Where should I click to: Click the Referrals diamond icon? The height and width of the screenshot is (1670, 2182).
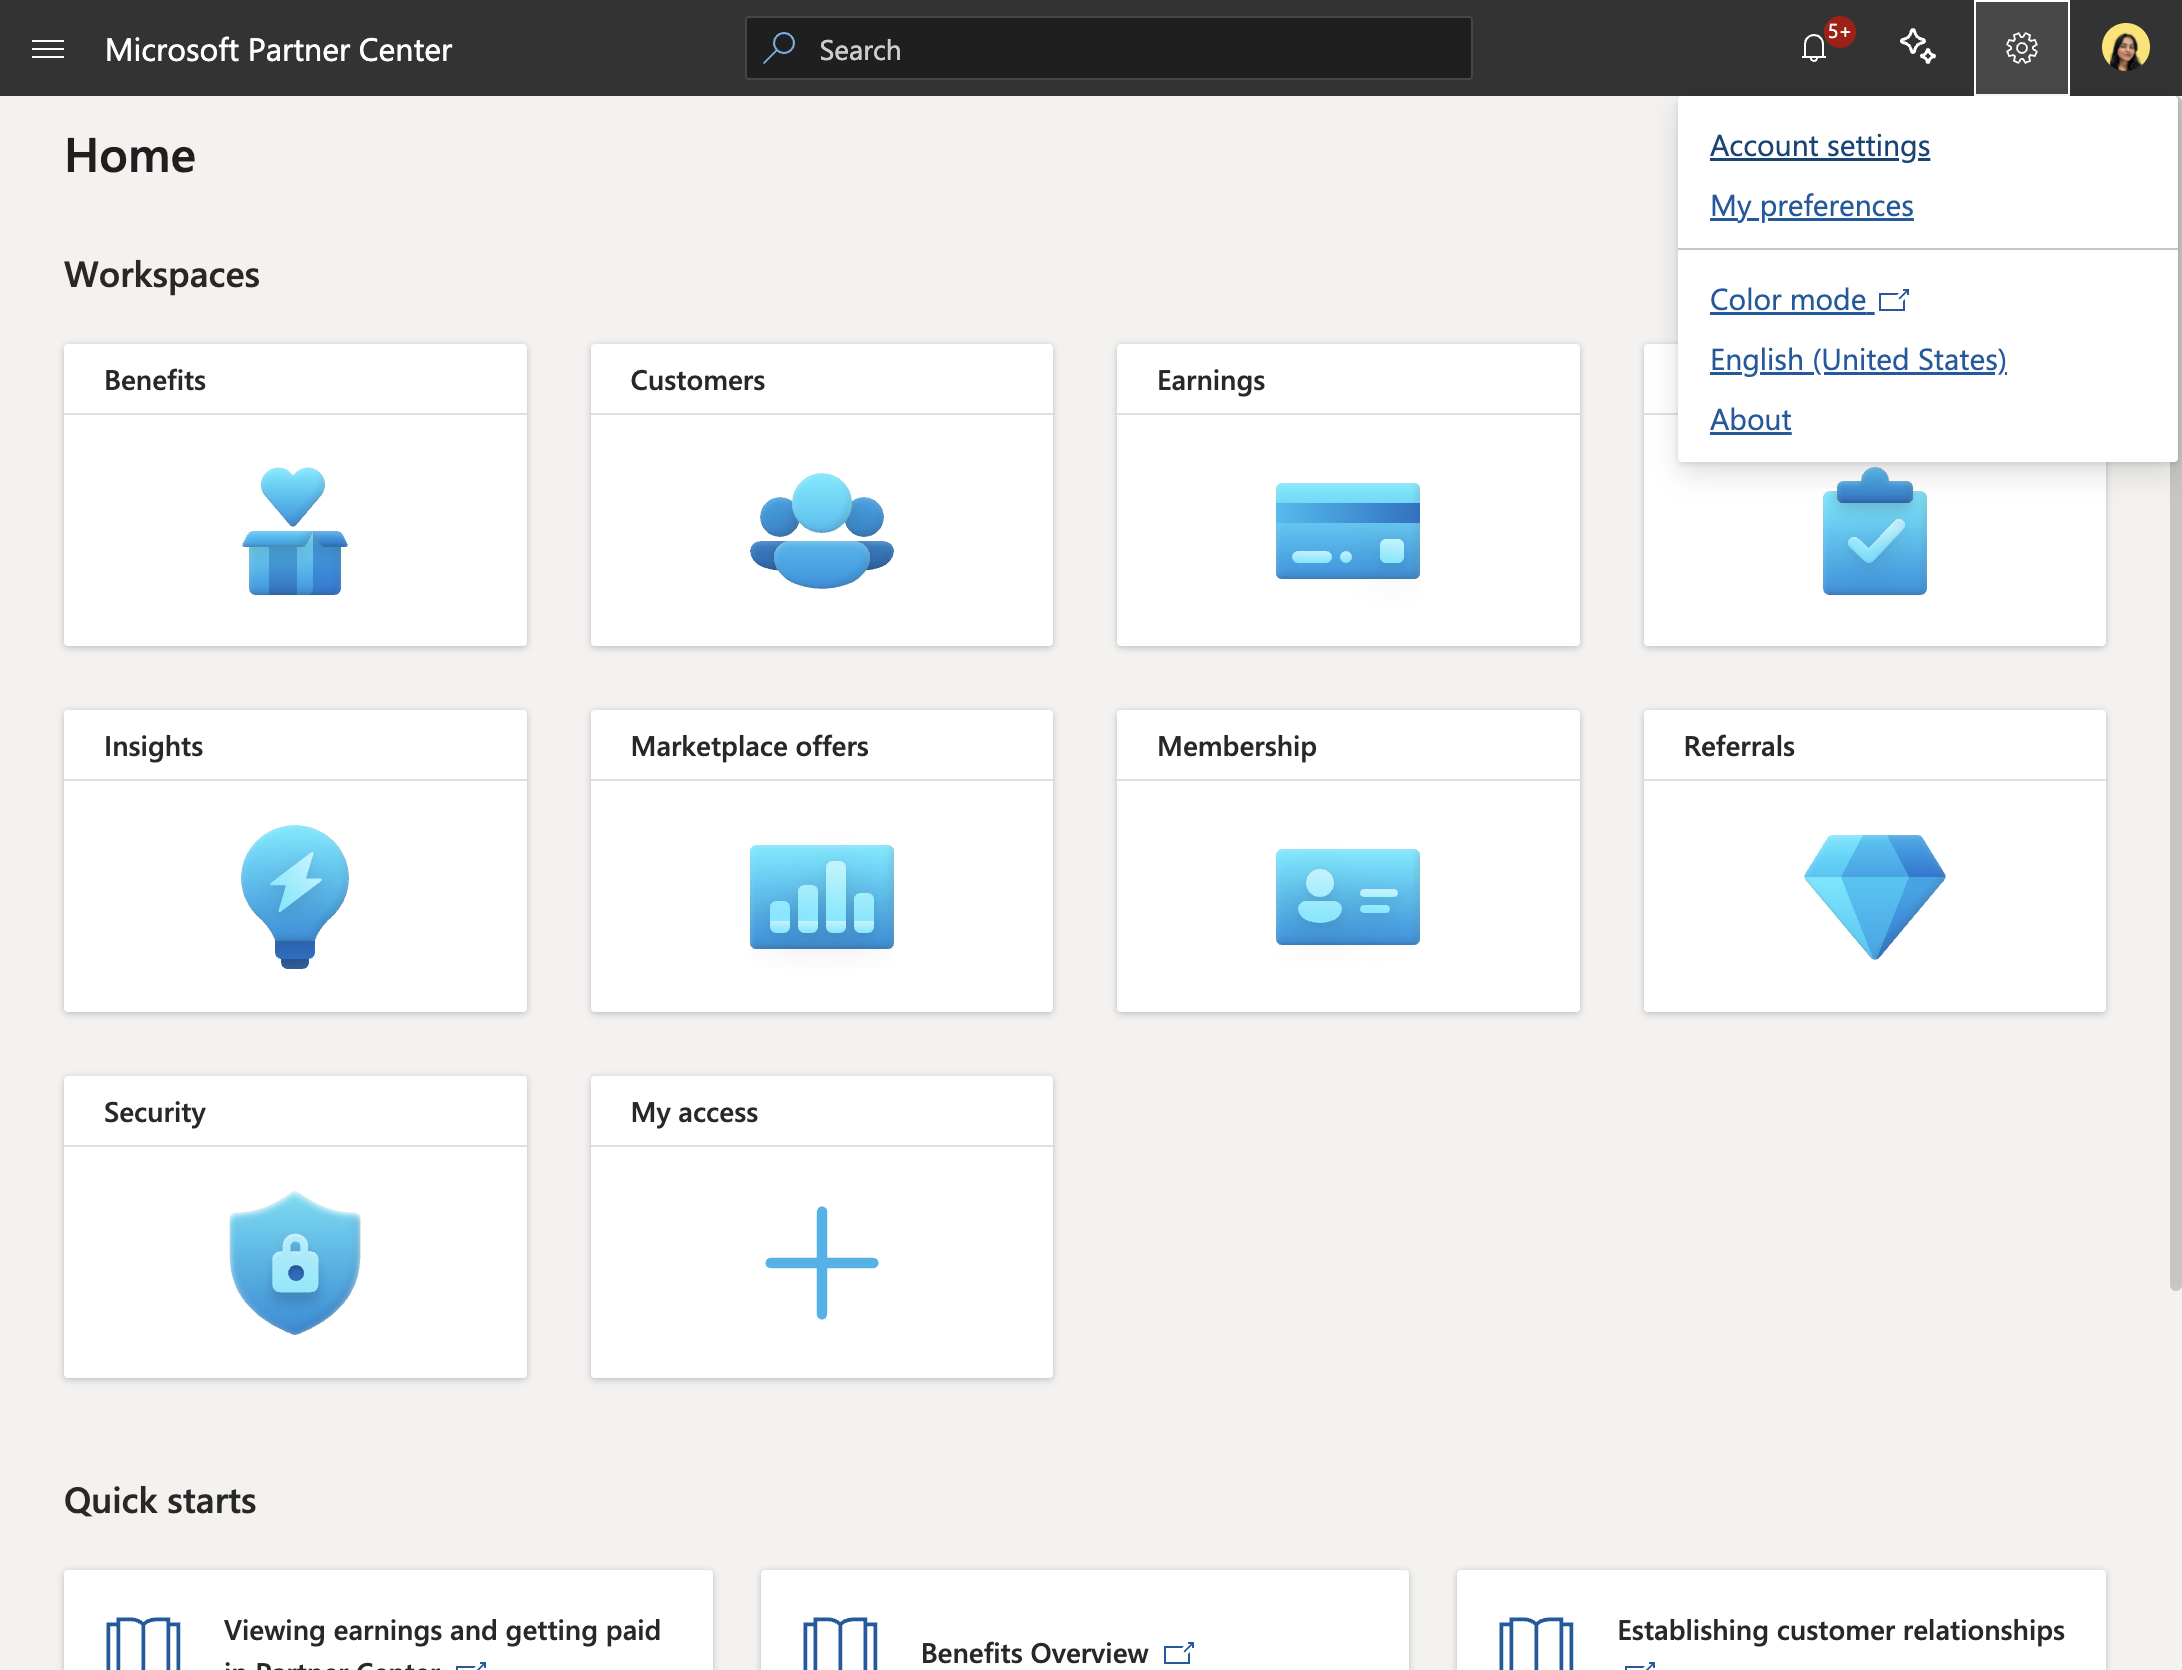coord(1874,897)
